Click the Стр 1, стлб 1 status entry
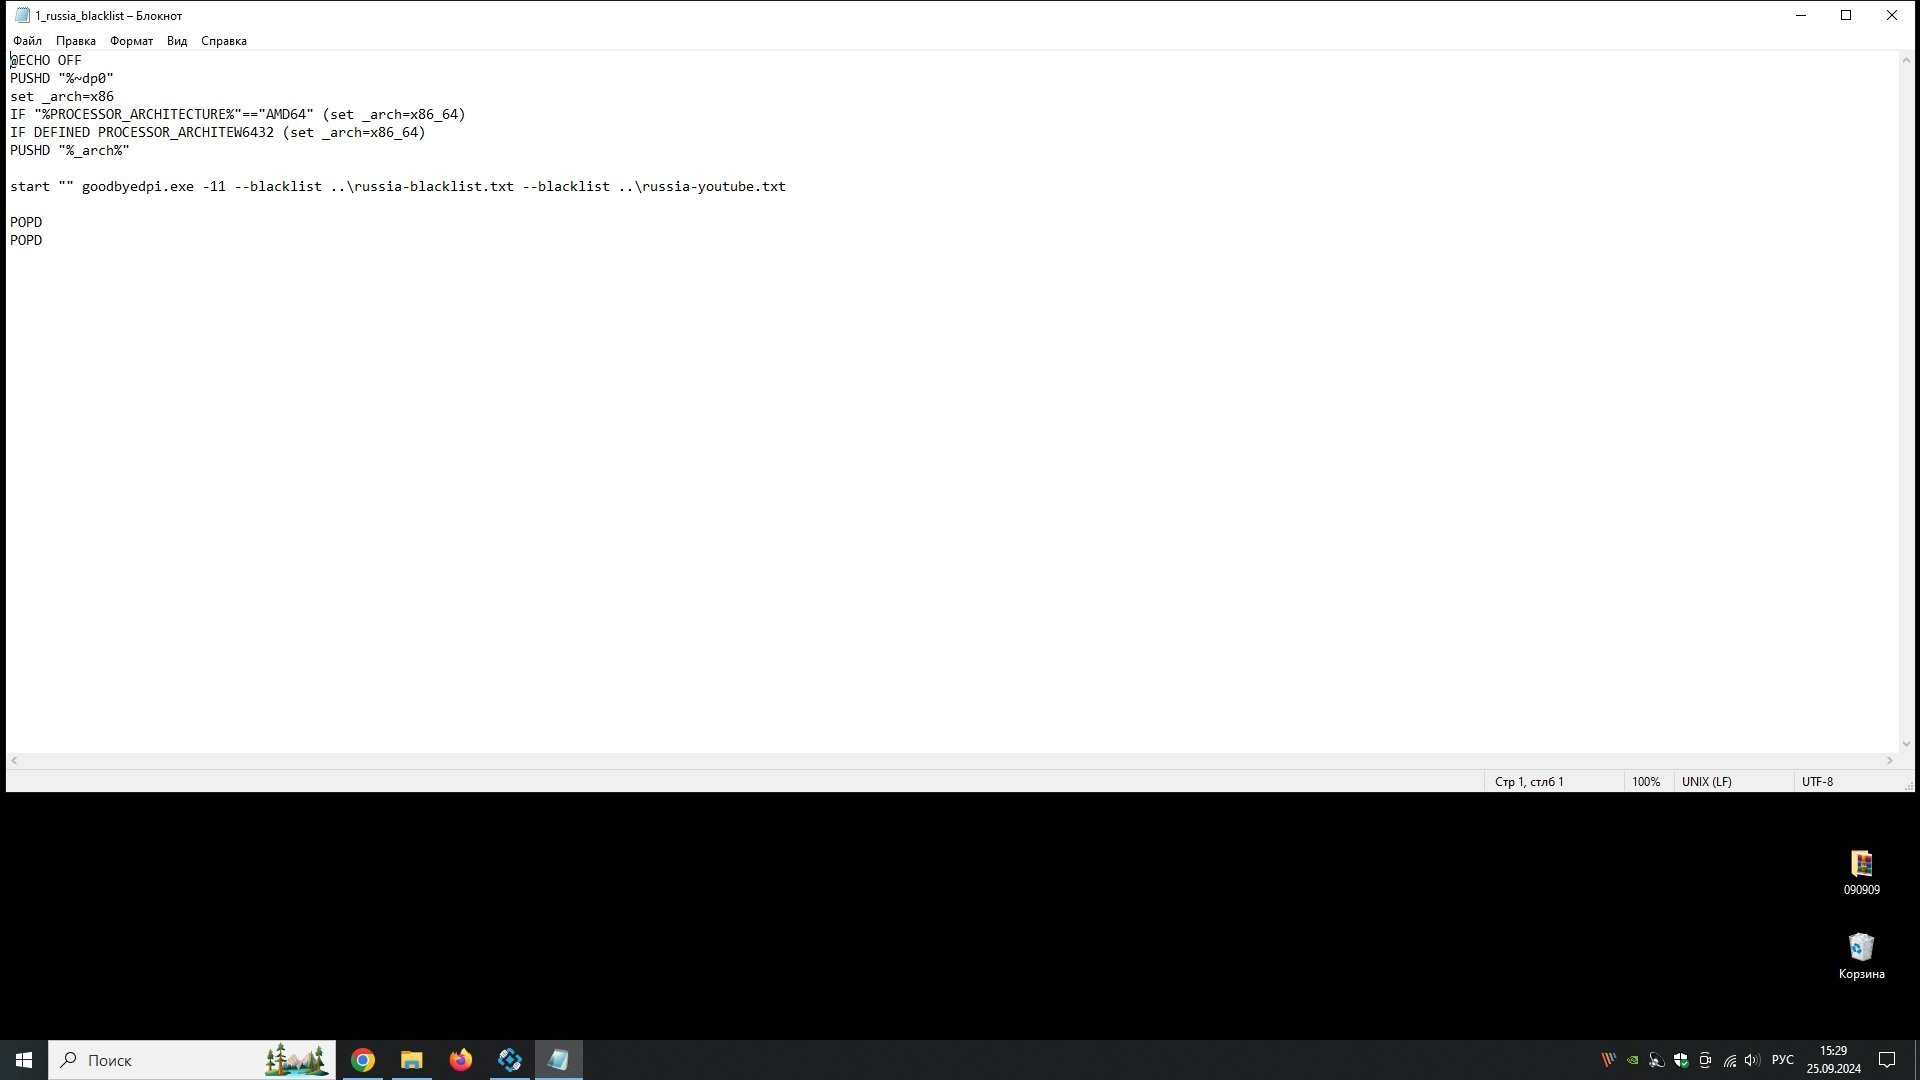 1529,782
